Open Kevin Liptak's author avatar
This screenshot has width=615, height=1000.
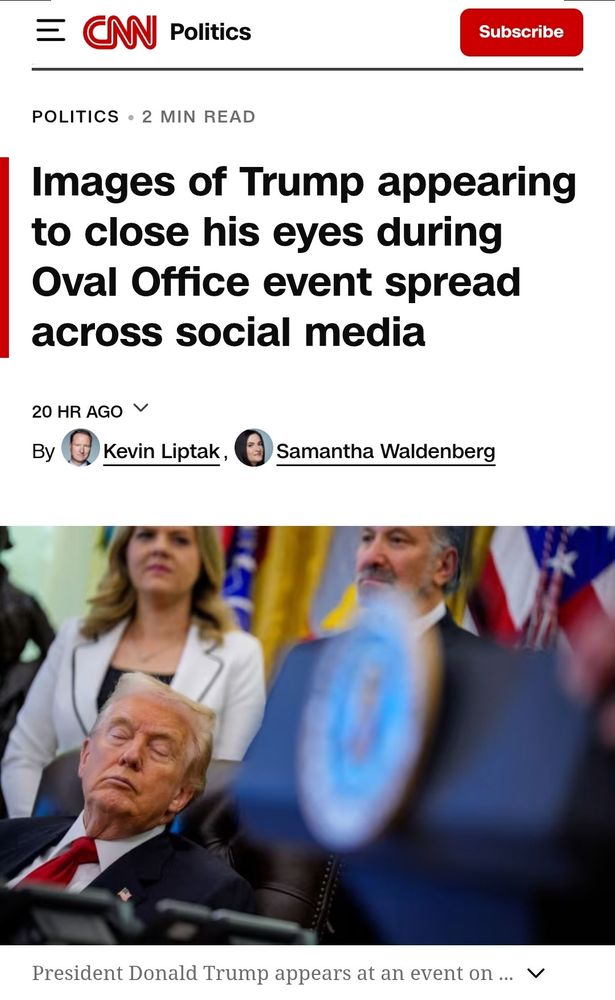pyautogui.click(x=80, y=448)
